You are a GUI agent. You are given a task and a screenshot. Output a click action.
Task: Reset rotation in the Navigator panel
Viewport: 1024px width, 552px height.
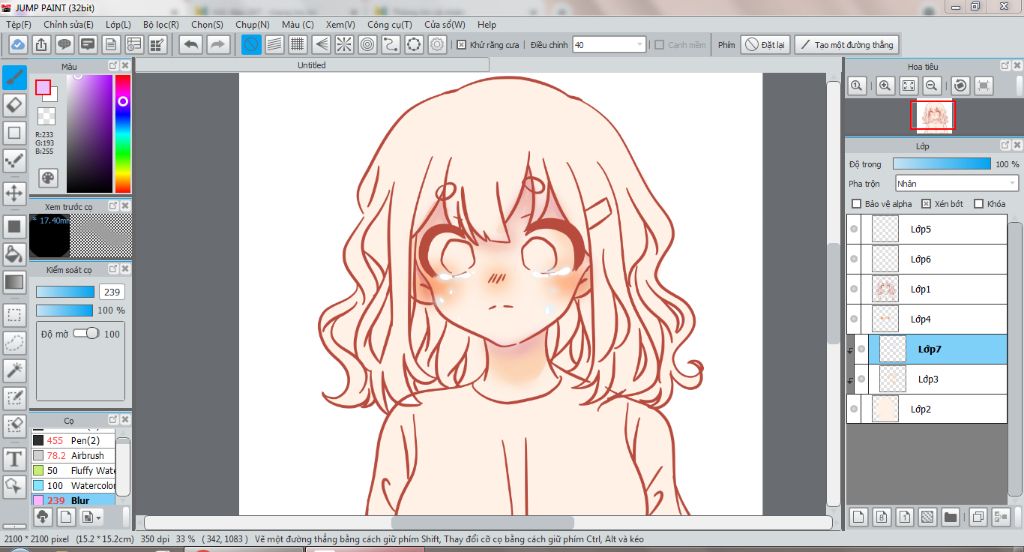pos(960,85)
